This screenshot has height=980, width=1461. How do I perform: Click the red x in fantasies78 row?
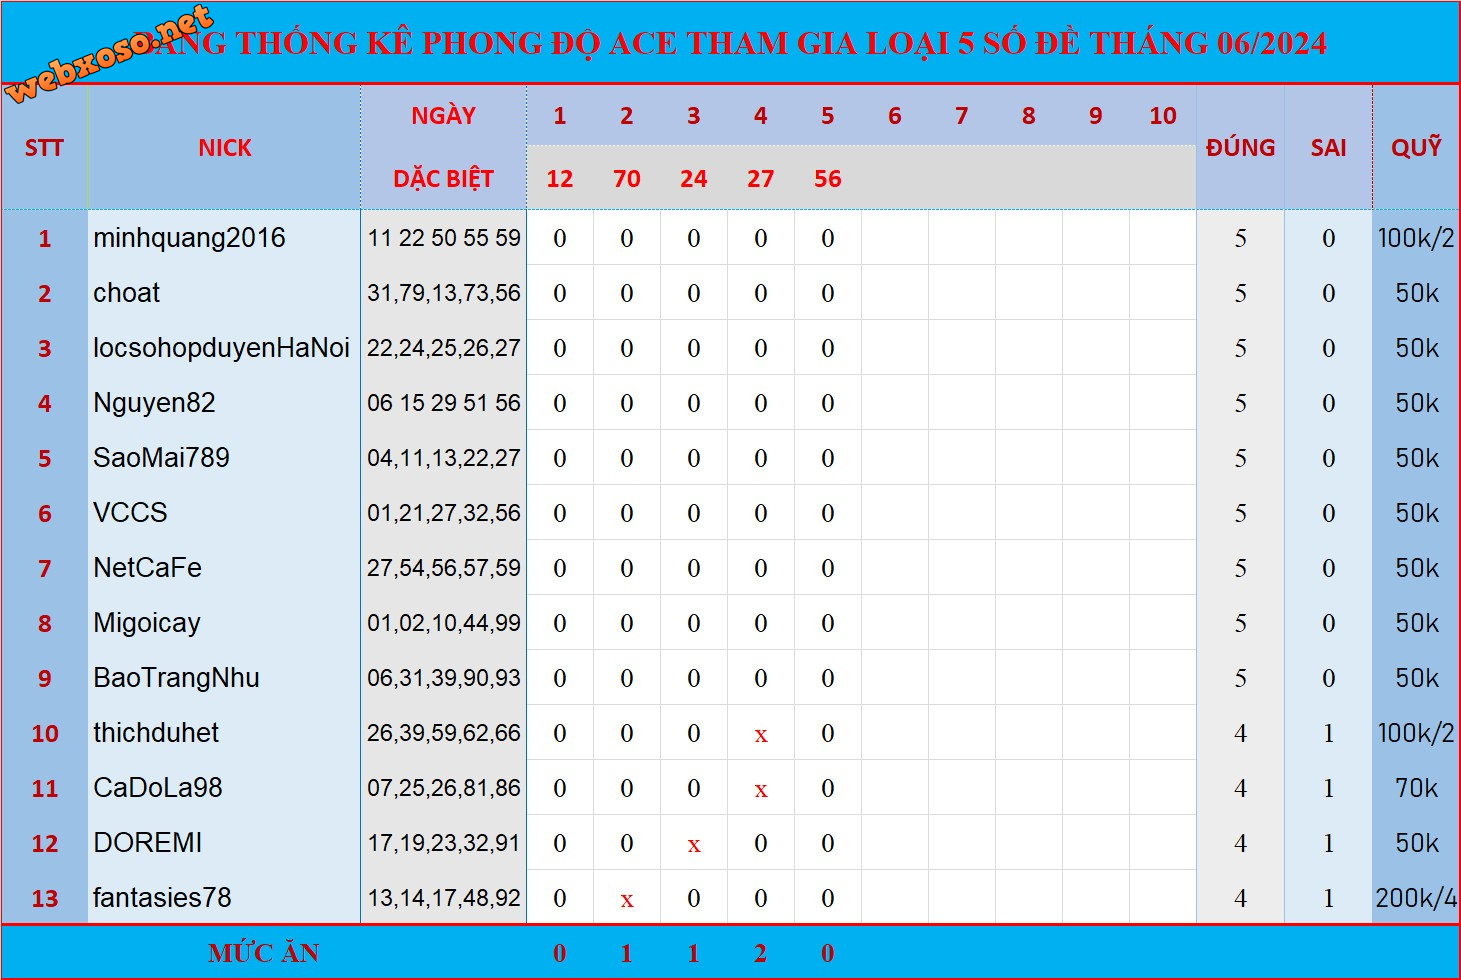(627, 901)
